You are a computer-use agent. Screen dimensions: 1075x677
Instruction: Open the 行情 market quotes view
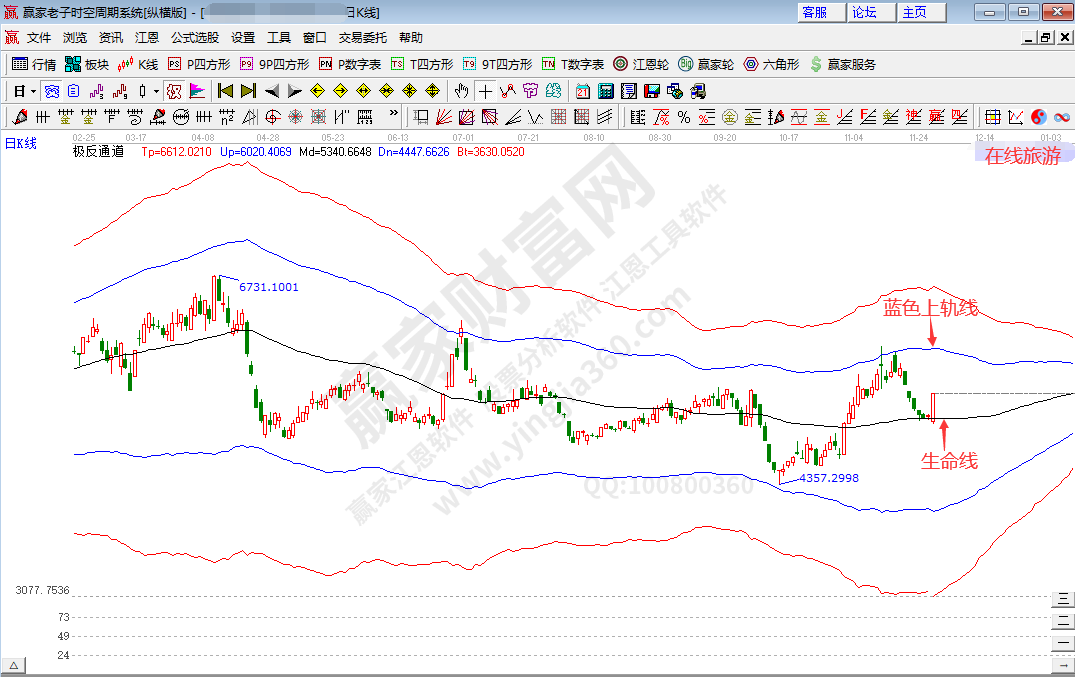click(33, 64)
